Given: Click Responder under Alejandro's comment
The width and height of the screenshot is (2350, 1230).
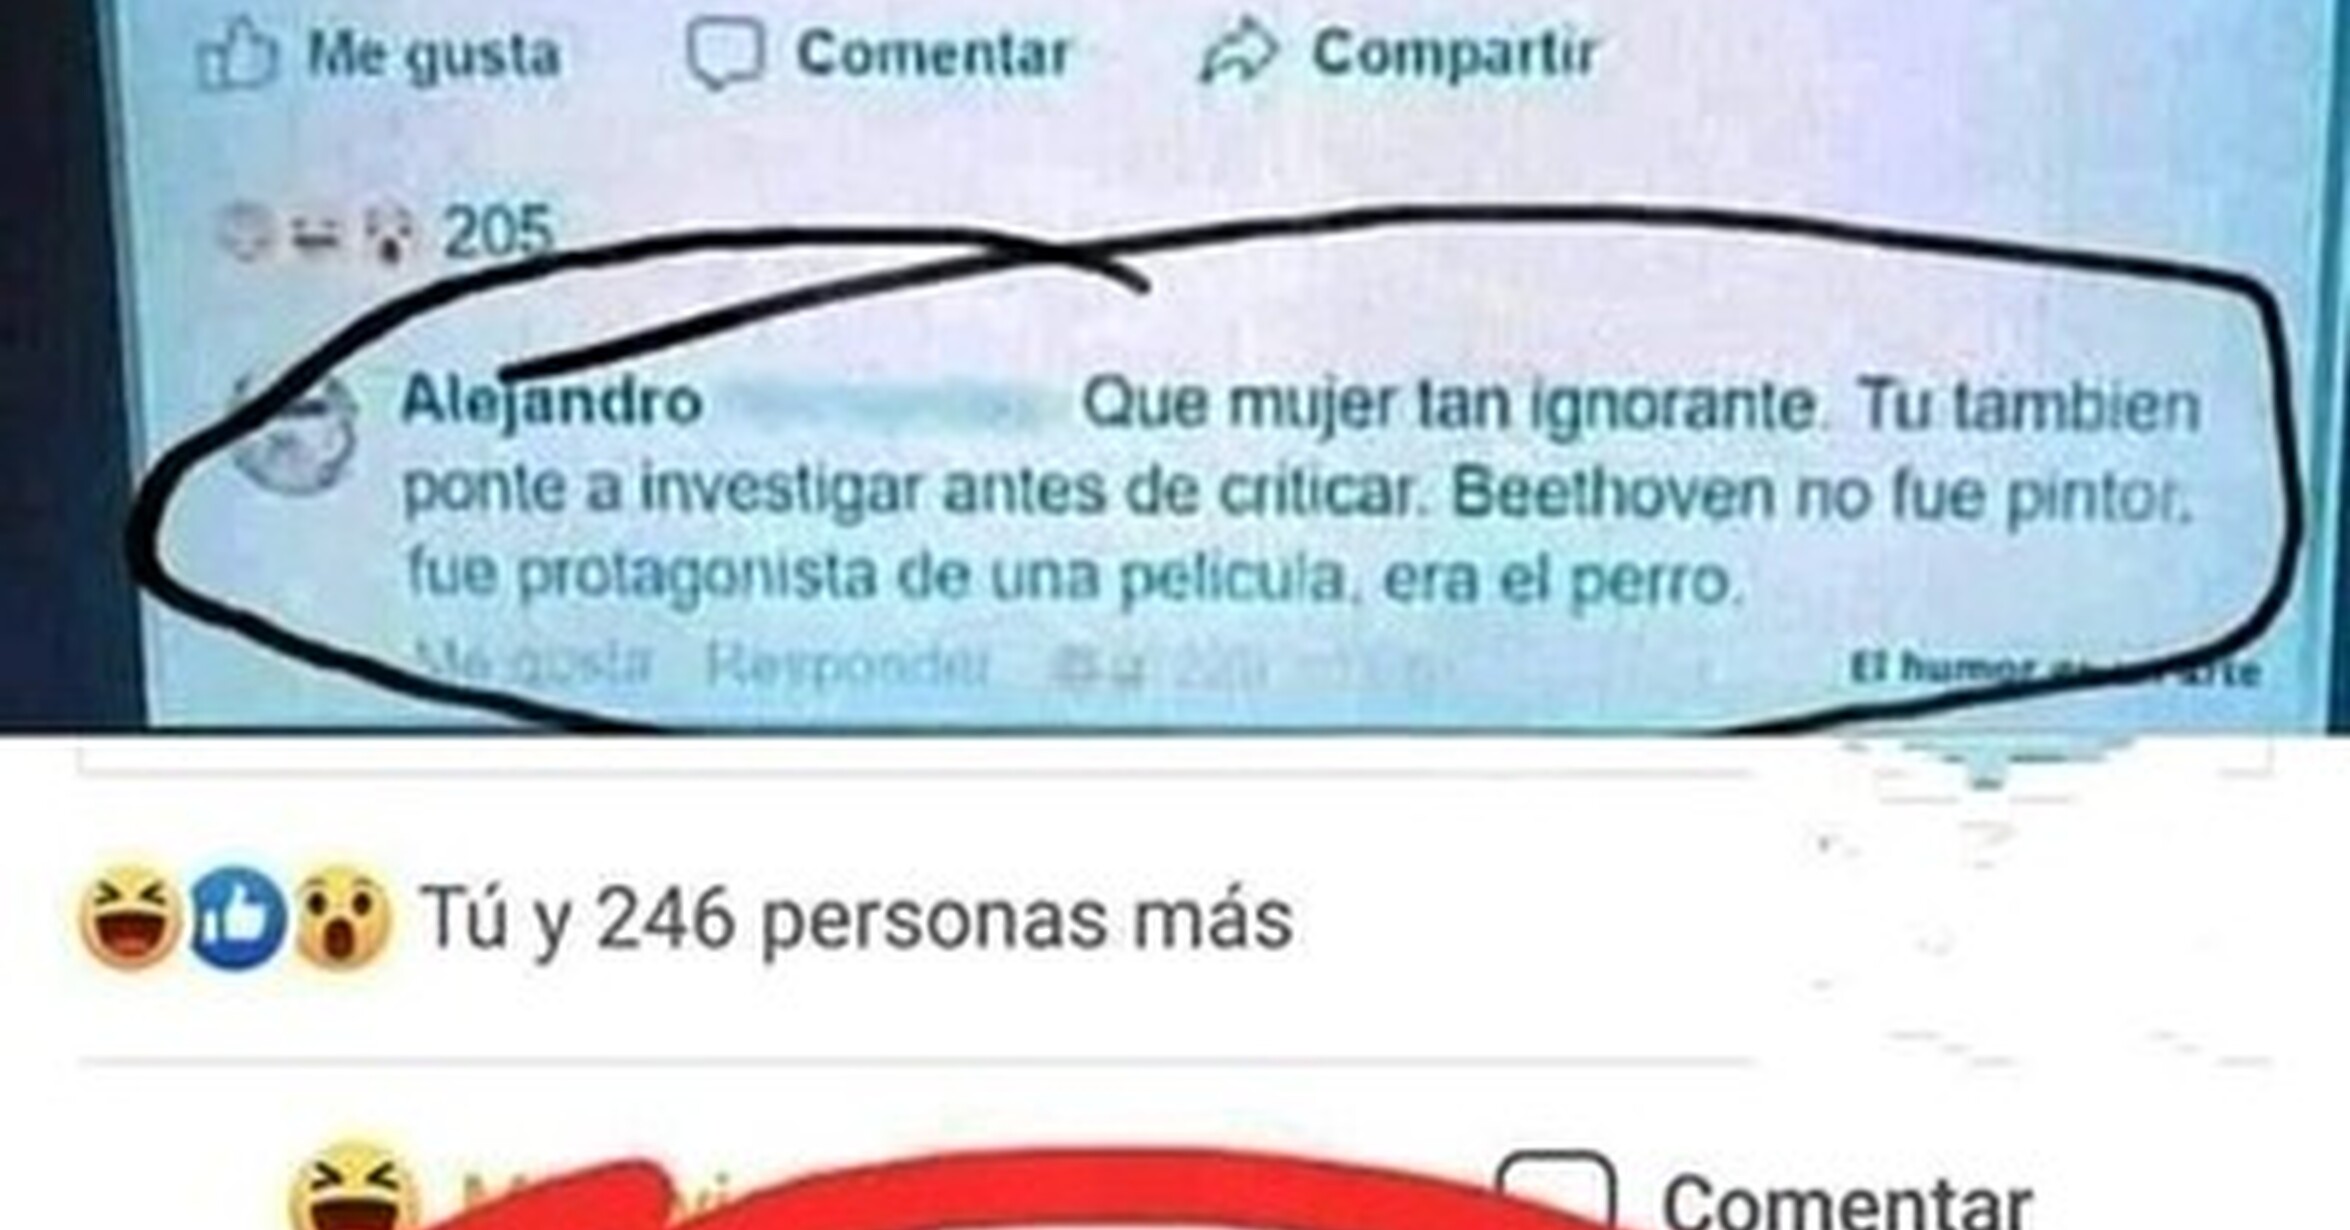Looking at the screenshot, I should 848,664.
